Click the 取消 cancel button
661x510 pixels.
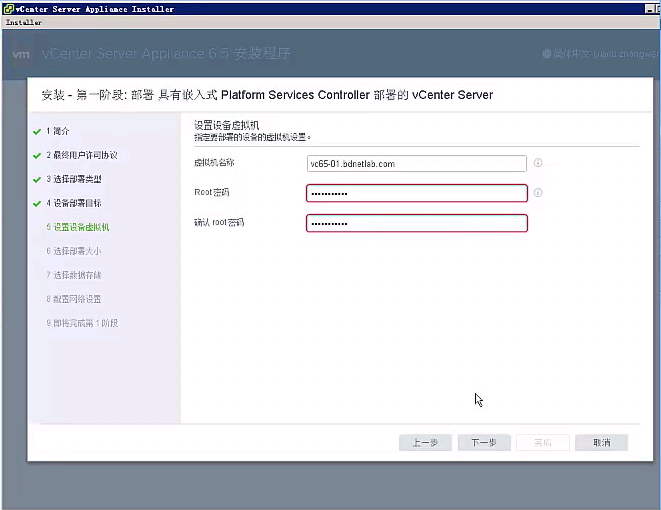tap(602, 443)
